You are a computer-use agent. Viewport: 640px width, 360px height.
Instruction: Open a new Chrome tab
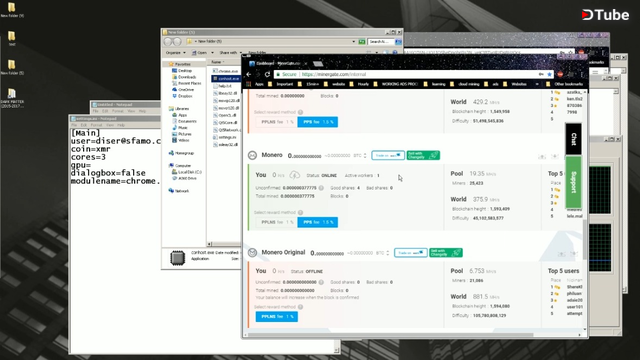click(318, 64)
